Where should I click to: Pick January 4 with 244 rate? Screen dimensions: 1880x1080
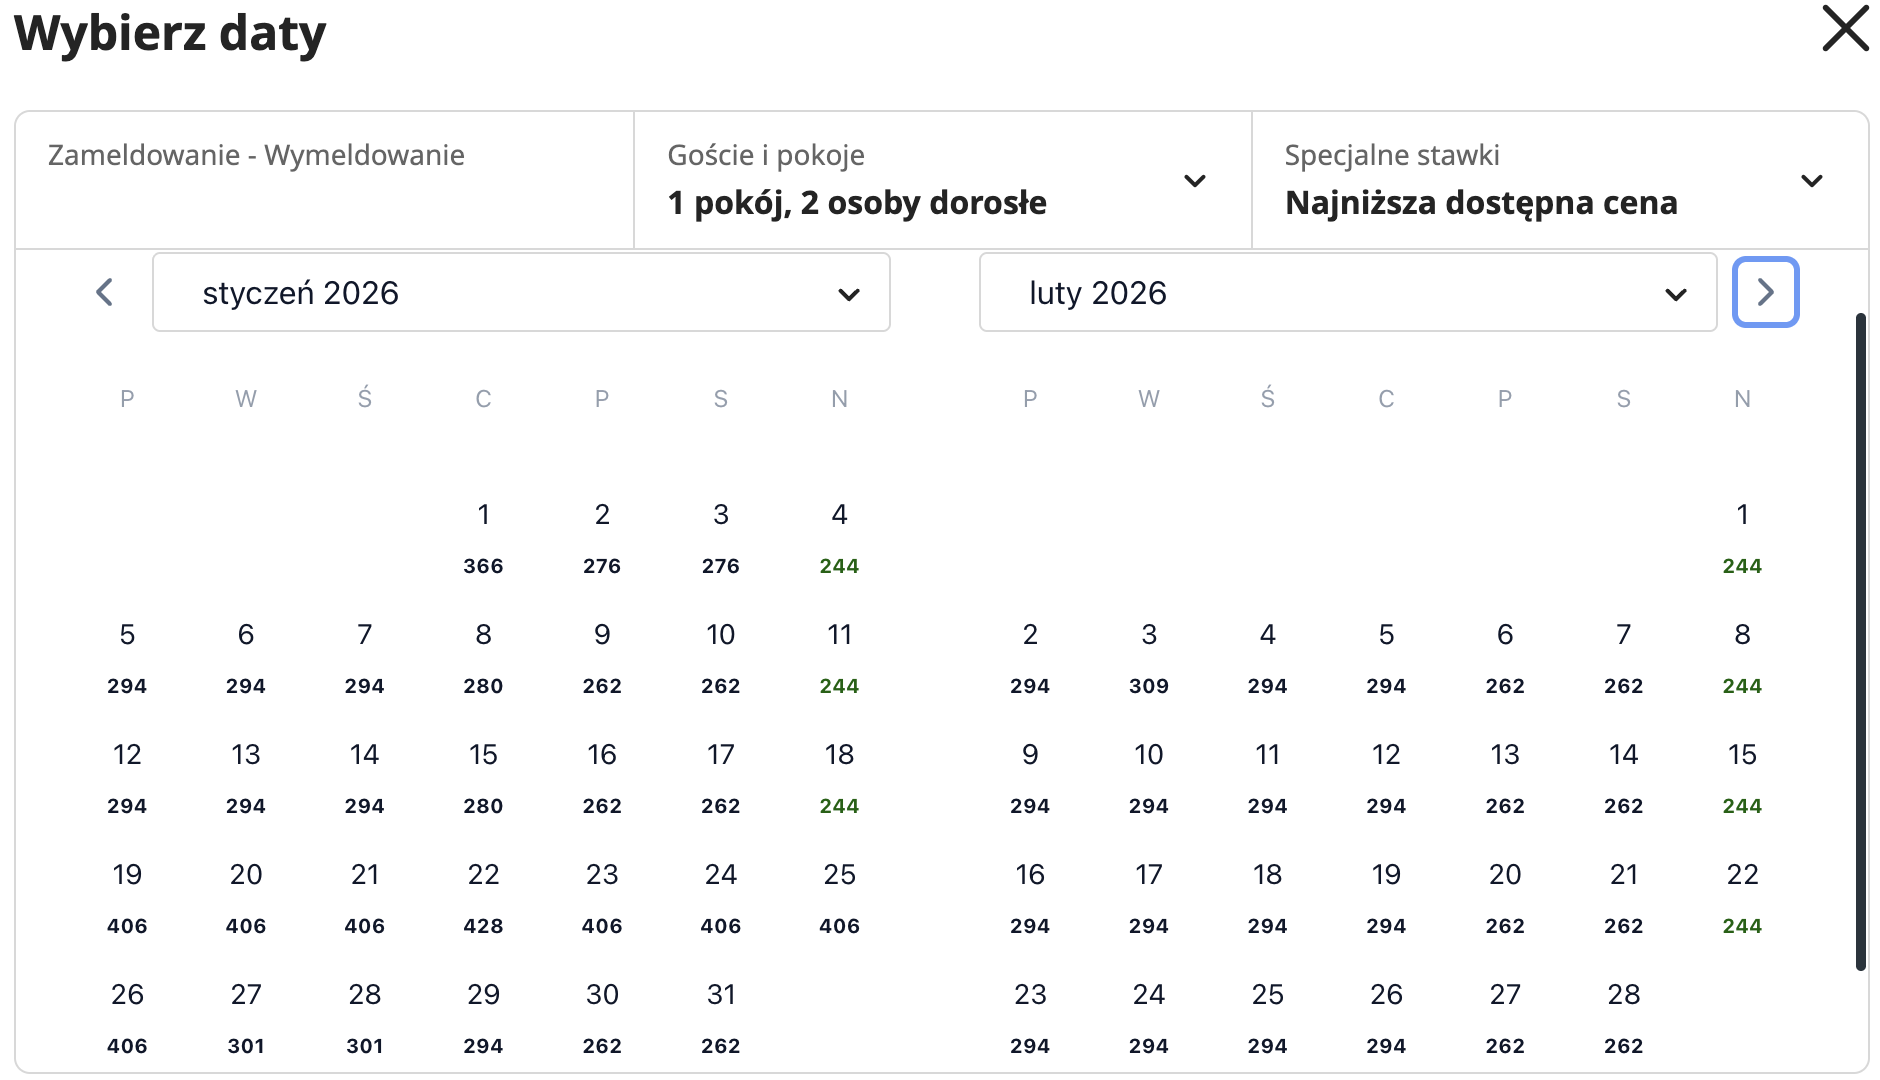coord(839,536)
